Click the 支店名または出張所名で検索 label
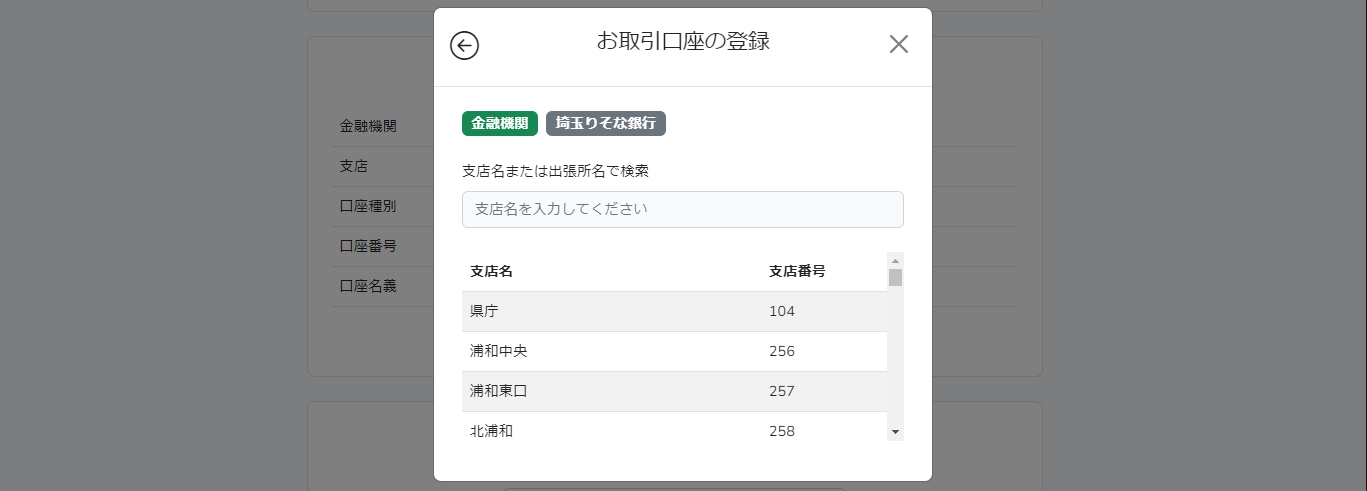Image resolution: width=1367 pixels, height=491 pixels. (x=555, y=171)
